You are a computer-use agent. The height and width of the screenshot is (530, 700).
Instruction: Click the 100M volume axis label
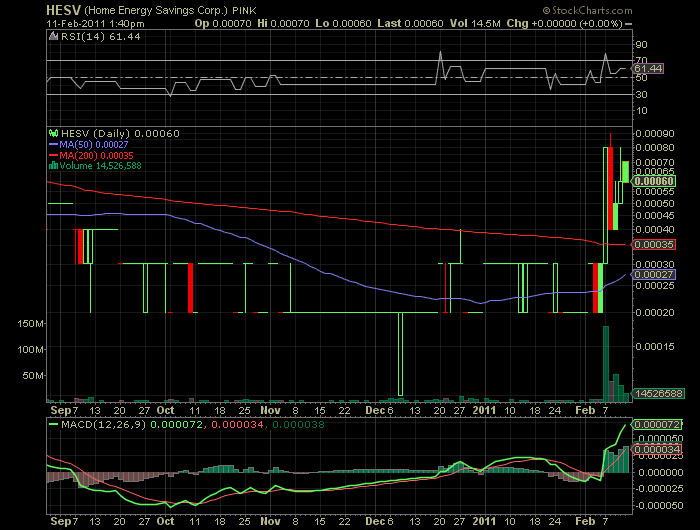click(30, 349)
